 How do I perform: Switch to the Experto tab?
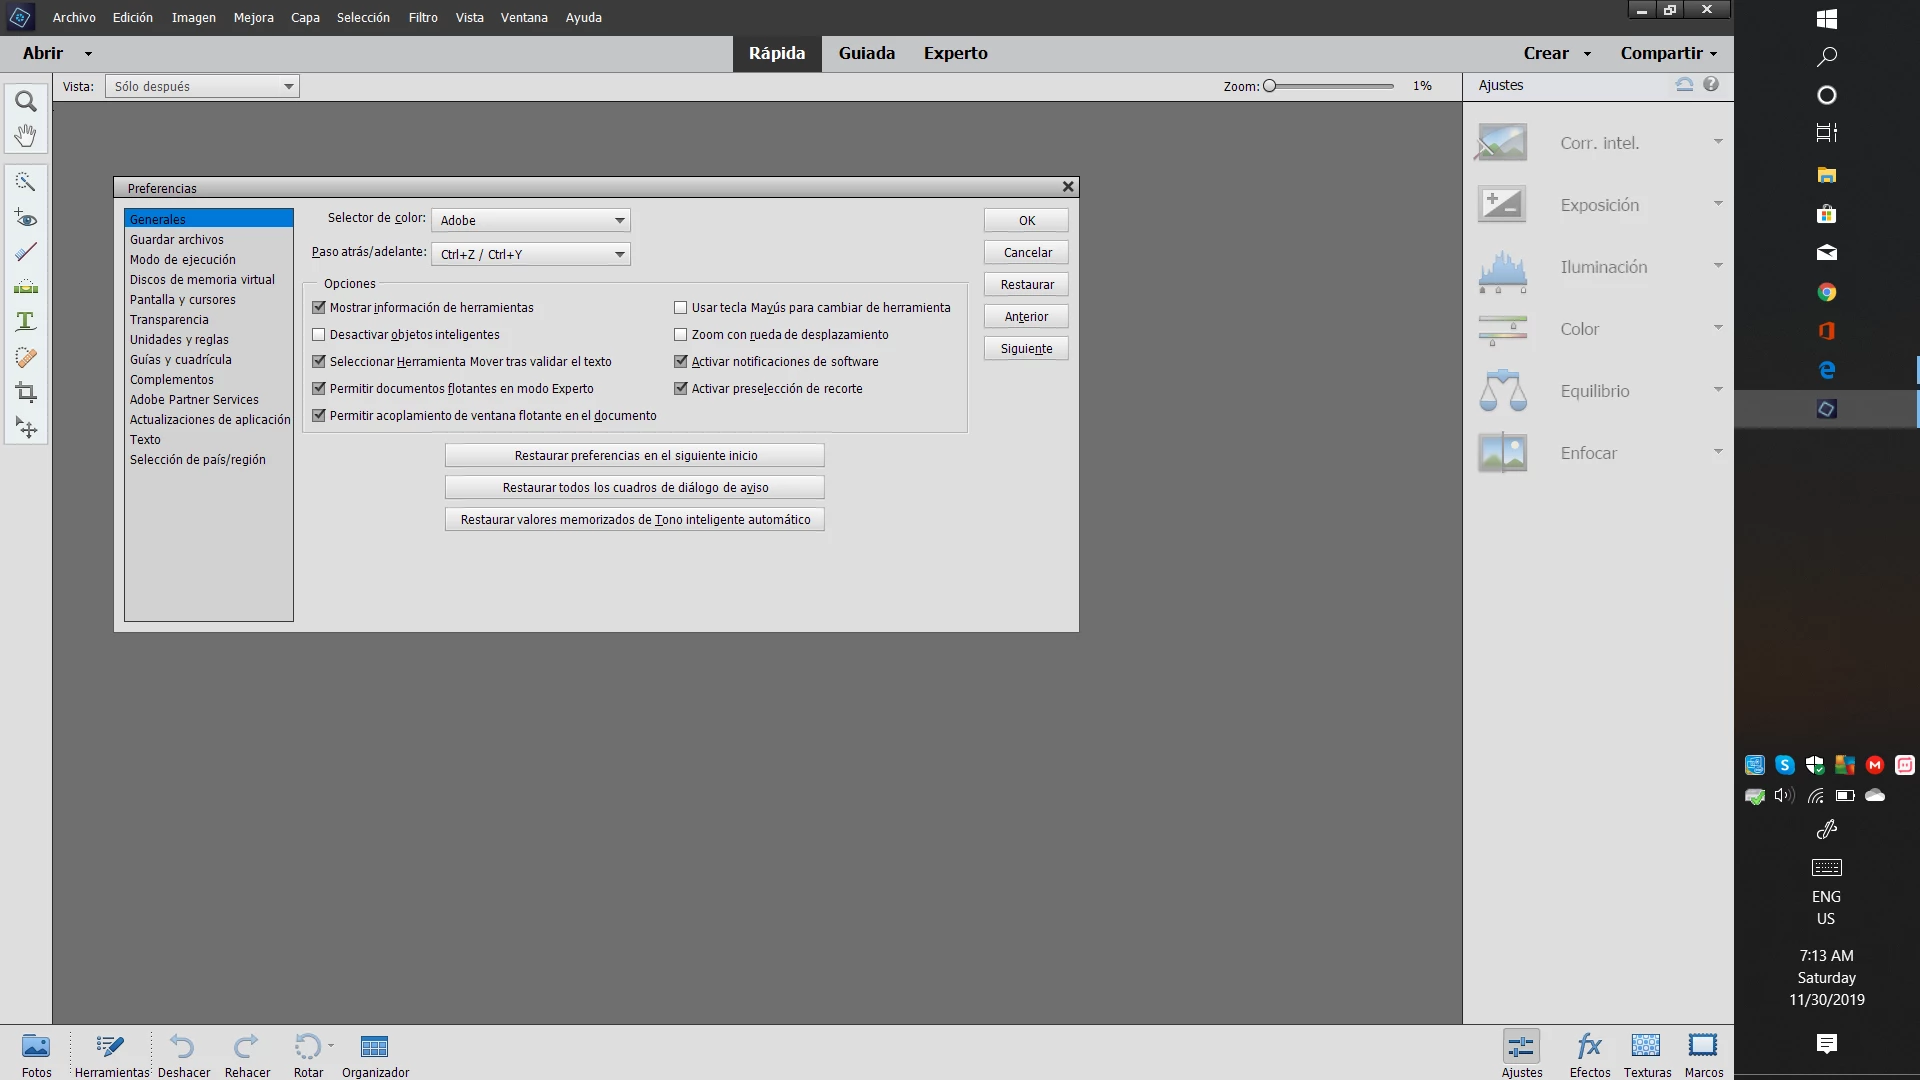tap(955, 54)
